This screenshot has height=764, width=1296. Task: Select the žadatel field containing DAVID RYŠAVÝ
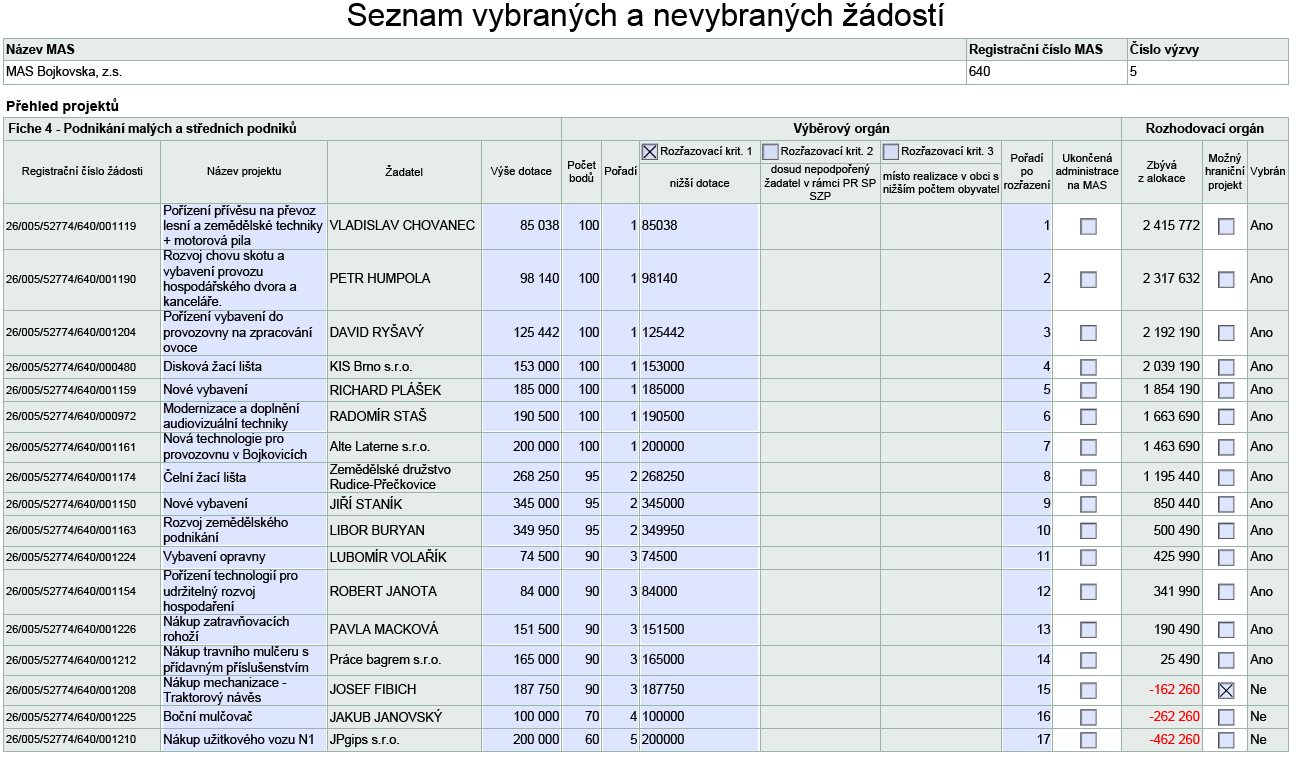(404, 333)
